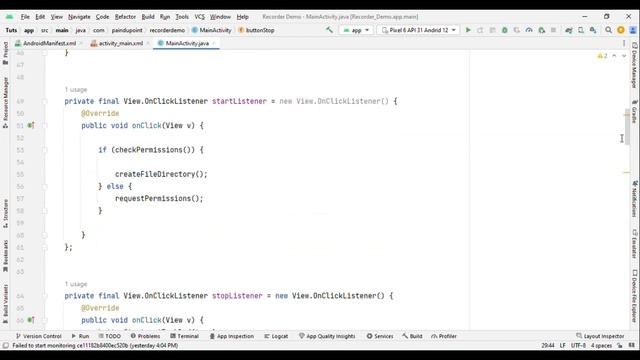The width and height of the screenshot is (640, 360).
Task: Open the VCS menu
Action: pos(199,17)
